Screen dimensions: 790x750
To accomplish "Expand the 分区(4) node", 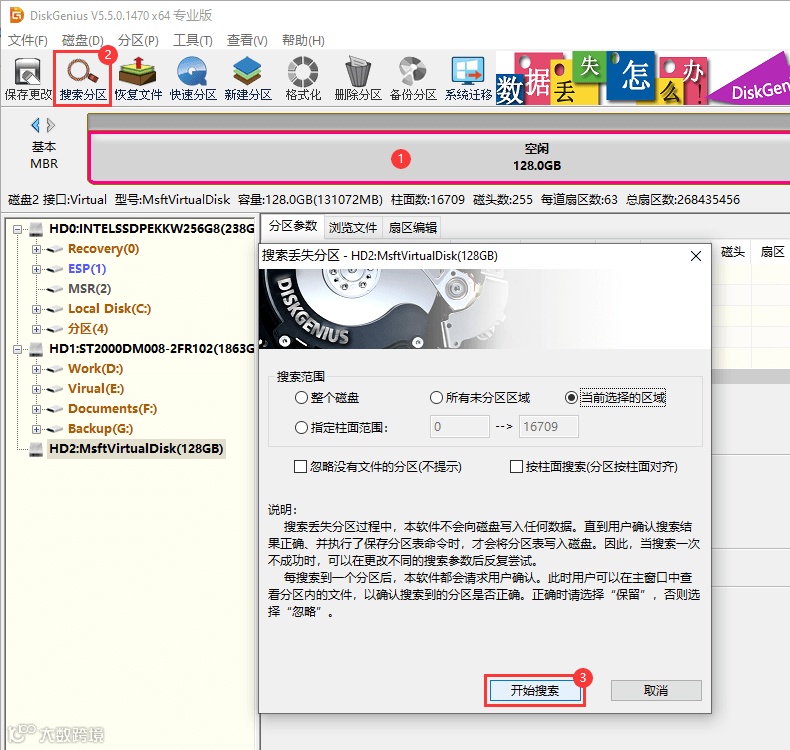I will click(x=36, y=329).
